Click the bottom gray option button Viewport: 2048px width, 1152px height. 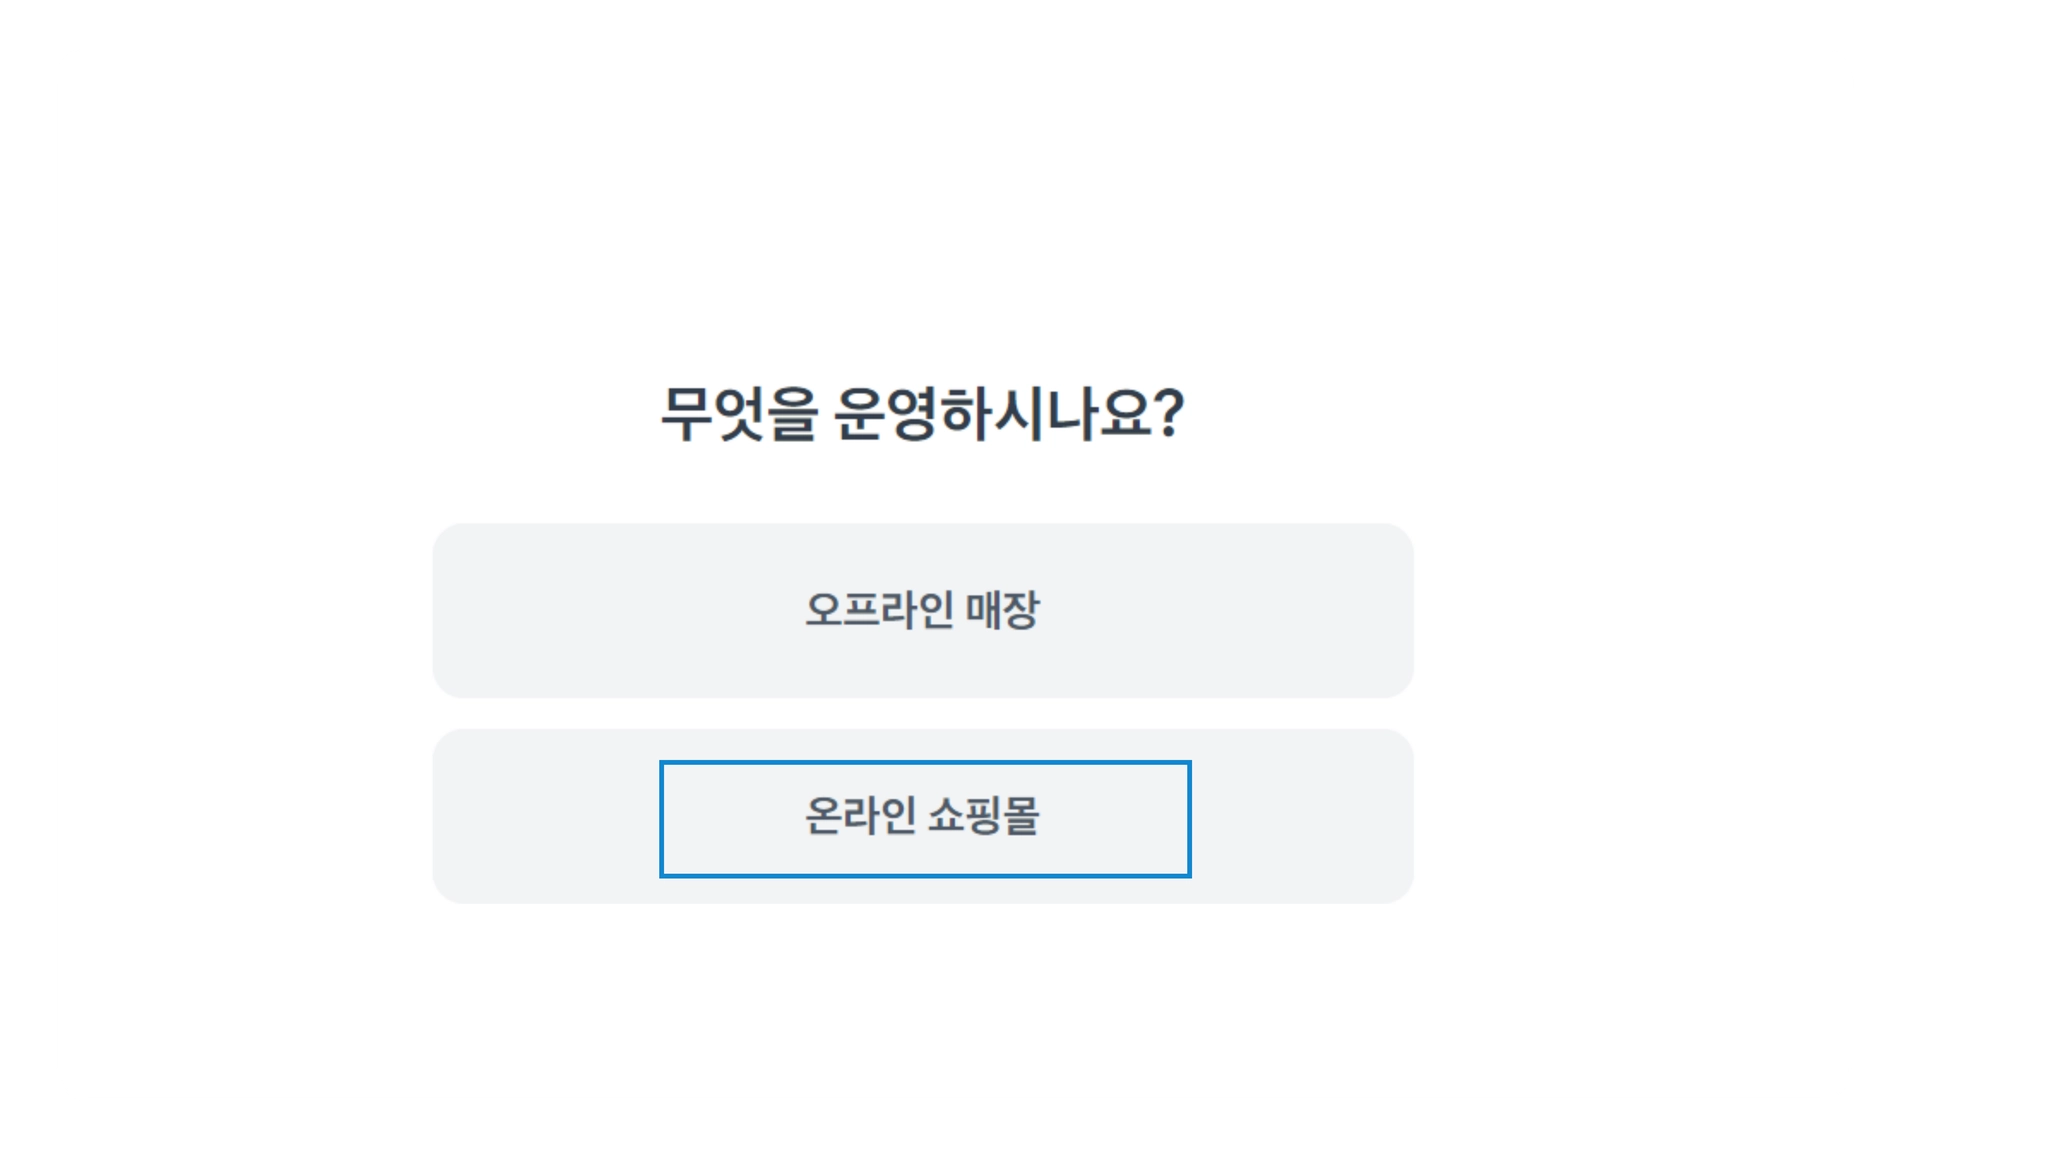(x=922, y=816)
